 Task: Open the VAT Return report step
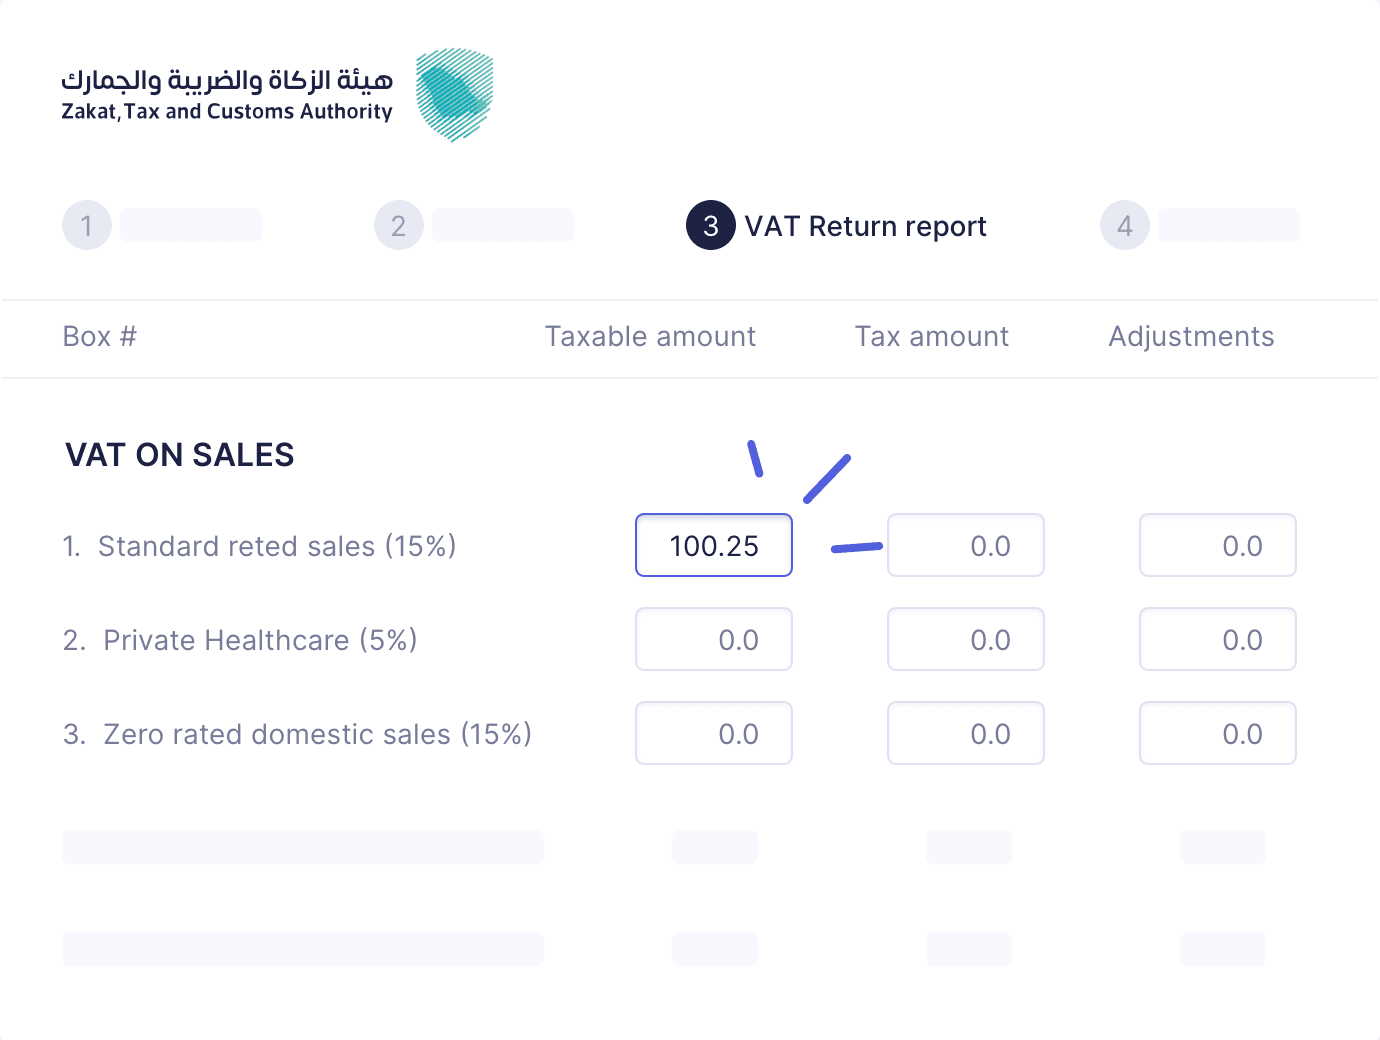coord(865,227)
